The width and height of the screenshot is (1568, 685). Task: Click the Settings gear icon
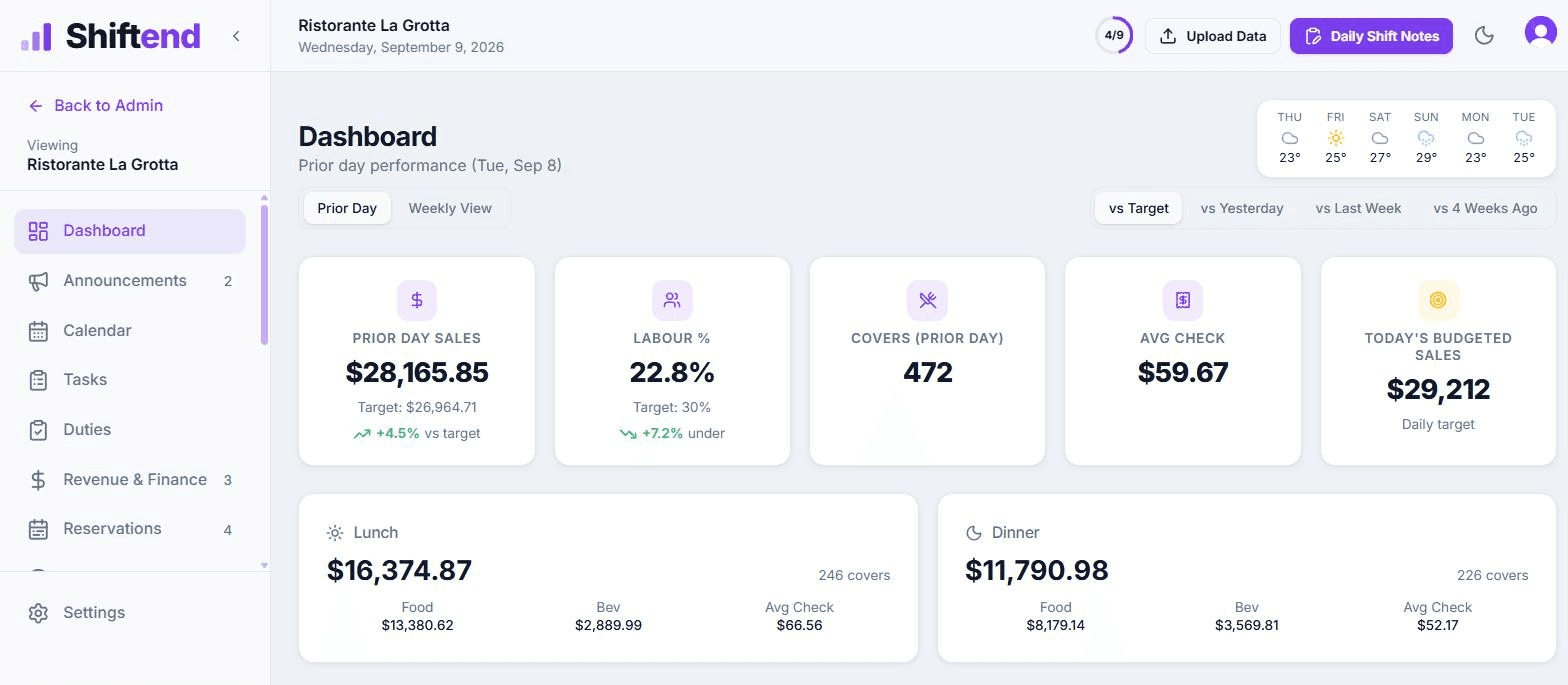click(x=38, y=613)
